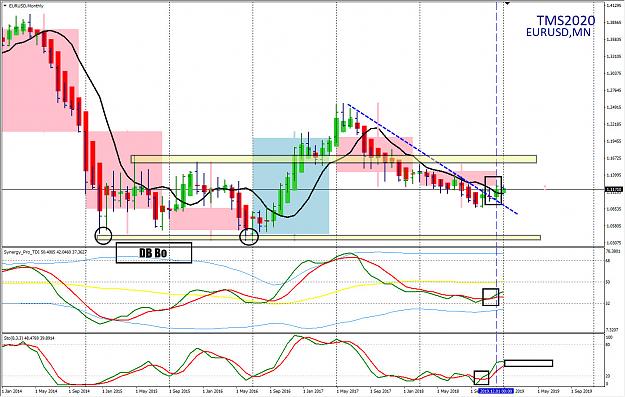This screenshot has height=397, width=625.
Task: Click the 1 Sep 2015 time axis label
Action: tap(180, 391)
